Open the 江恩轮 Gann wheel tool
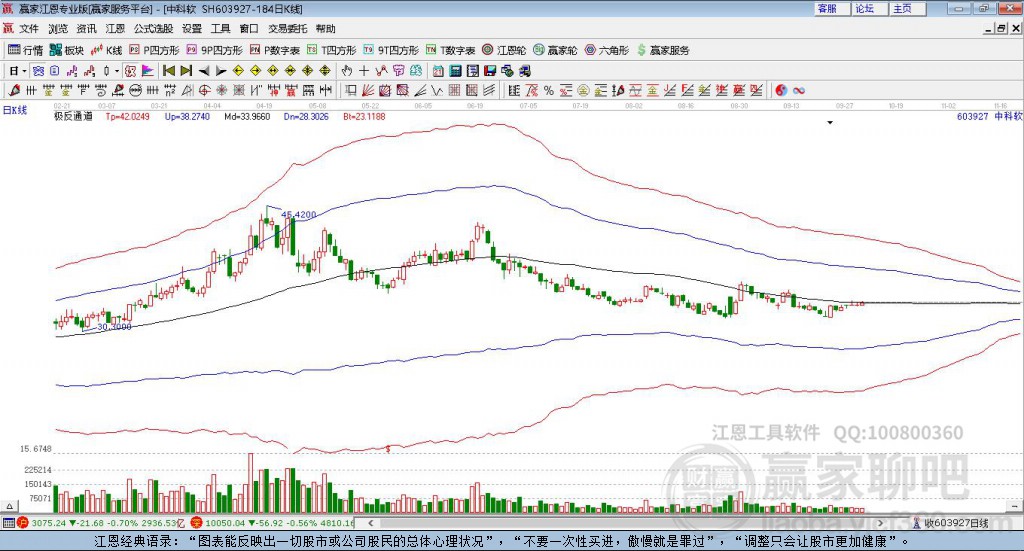1024x551 pixels. [x=504, y=50]
